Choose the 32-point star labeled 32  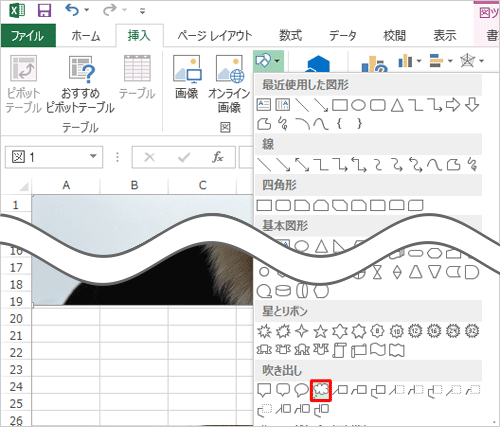(472, 331)
